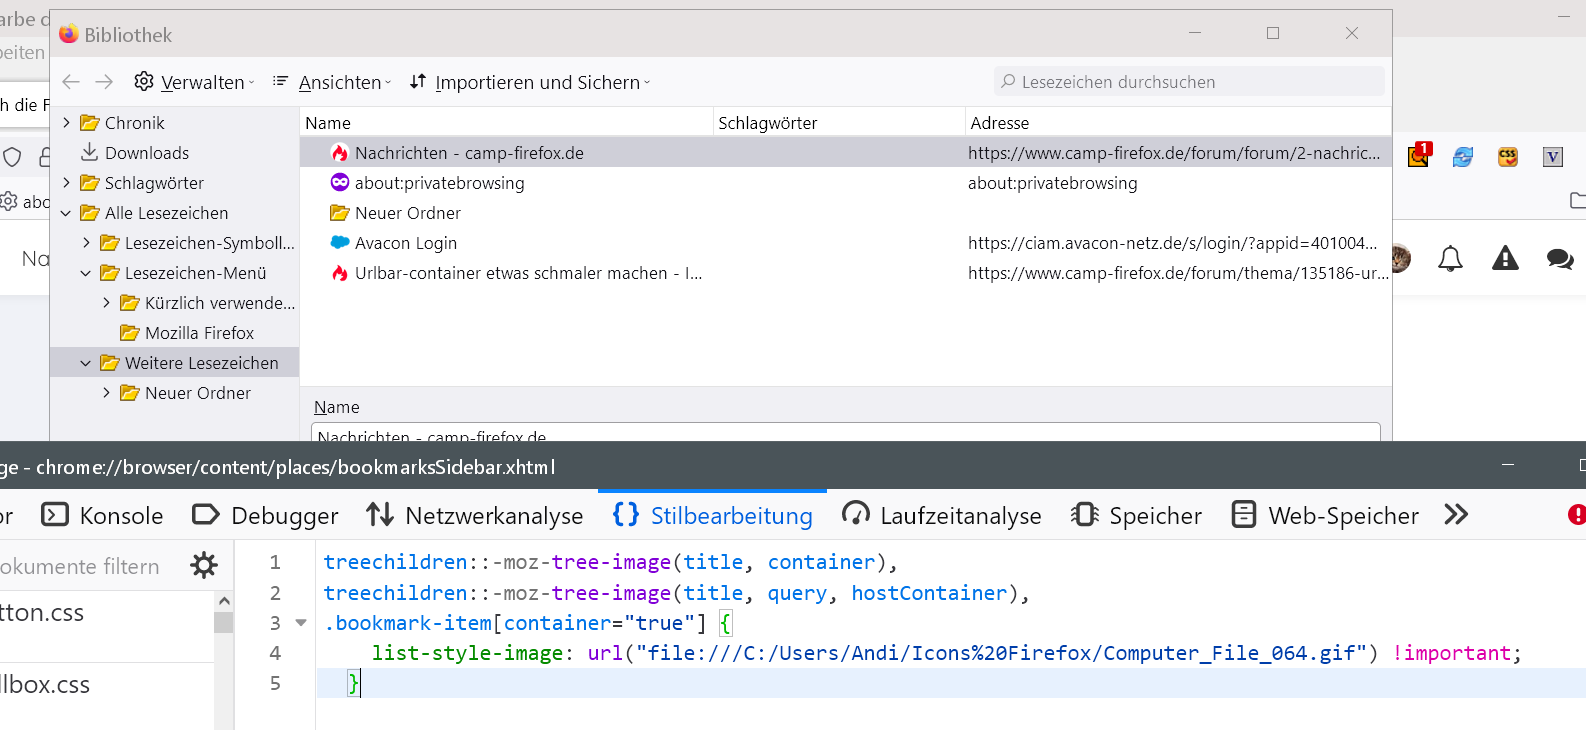Open the Verwalten menu
The image size is (1586, 730).
click(x=194, y=82)
